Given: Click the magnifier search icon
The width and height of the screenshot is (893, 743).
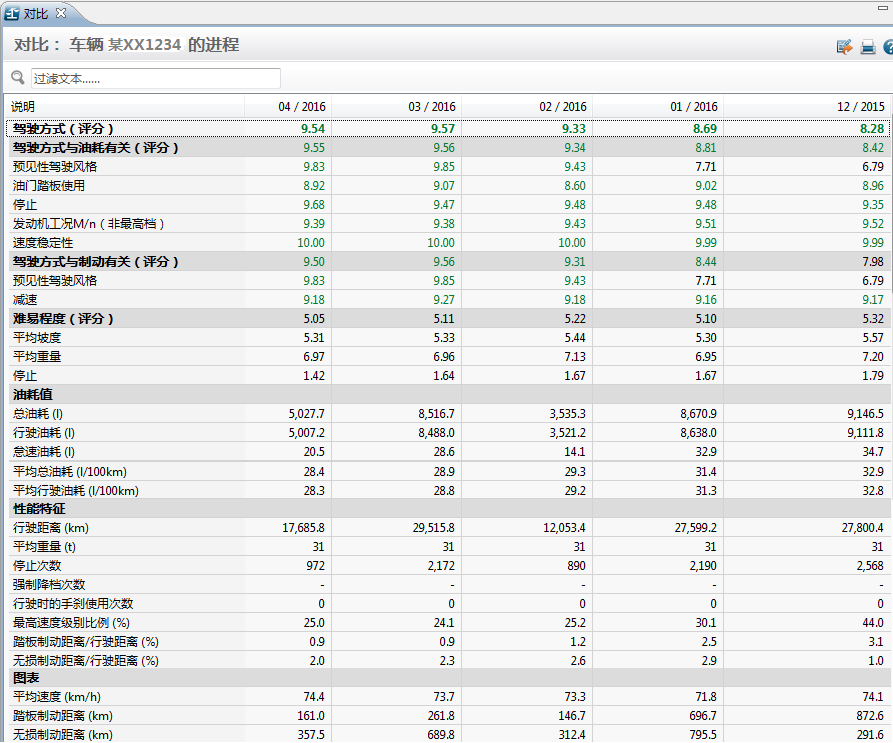Looking at the screenshot, I should (18, 78).
